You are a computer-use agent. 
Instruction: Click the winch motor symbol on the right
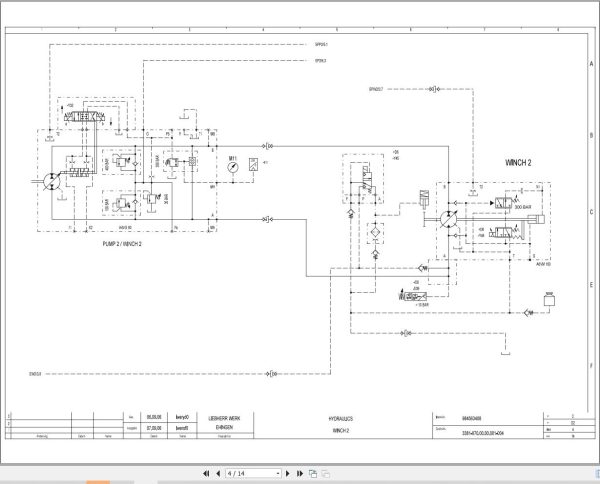(448, 219)
